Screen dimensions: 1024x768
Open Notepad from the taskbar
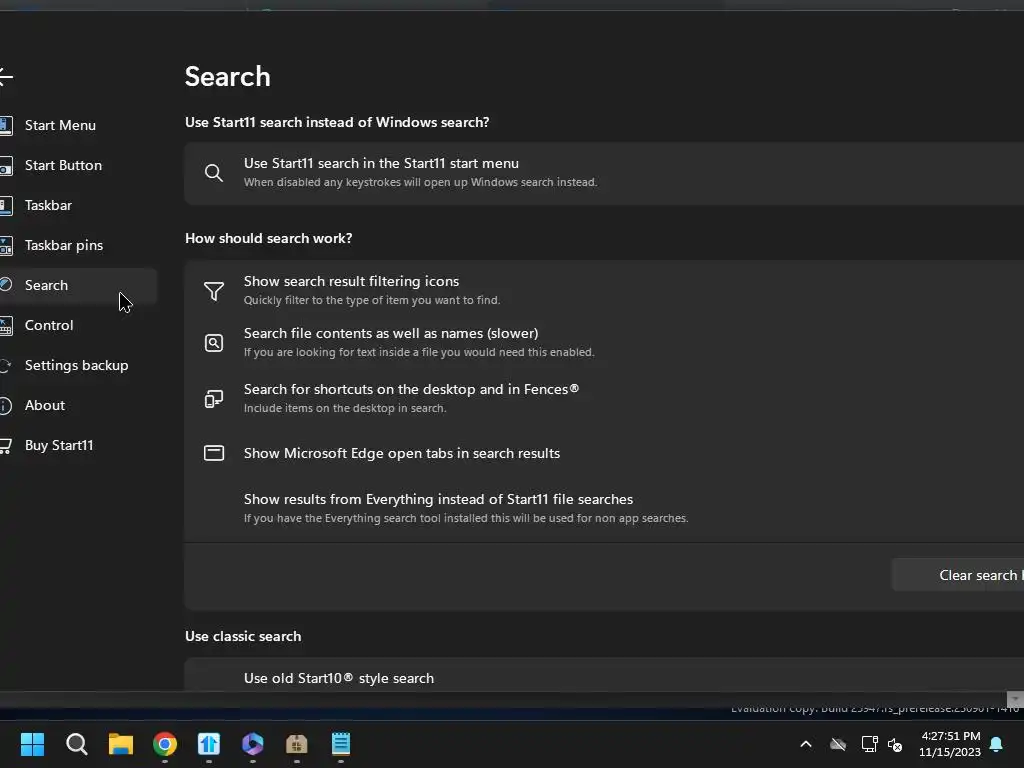pyautogui.click(x=341, y=744)
